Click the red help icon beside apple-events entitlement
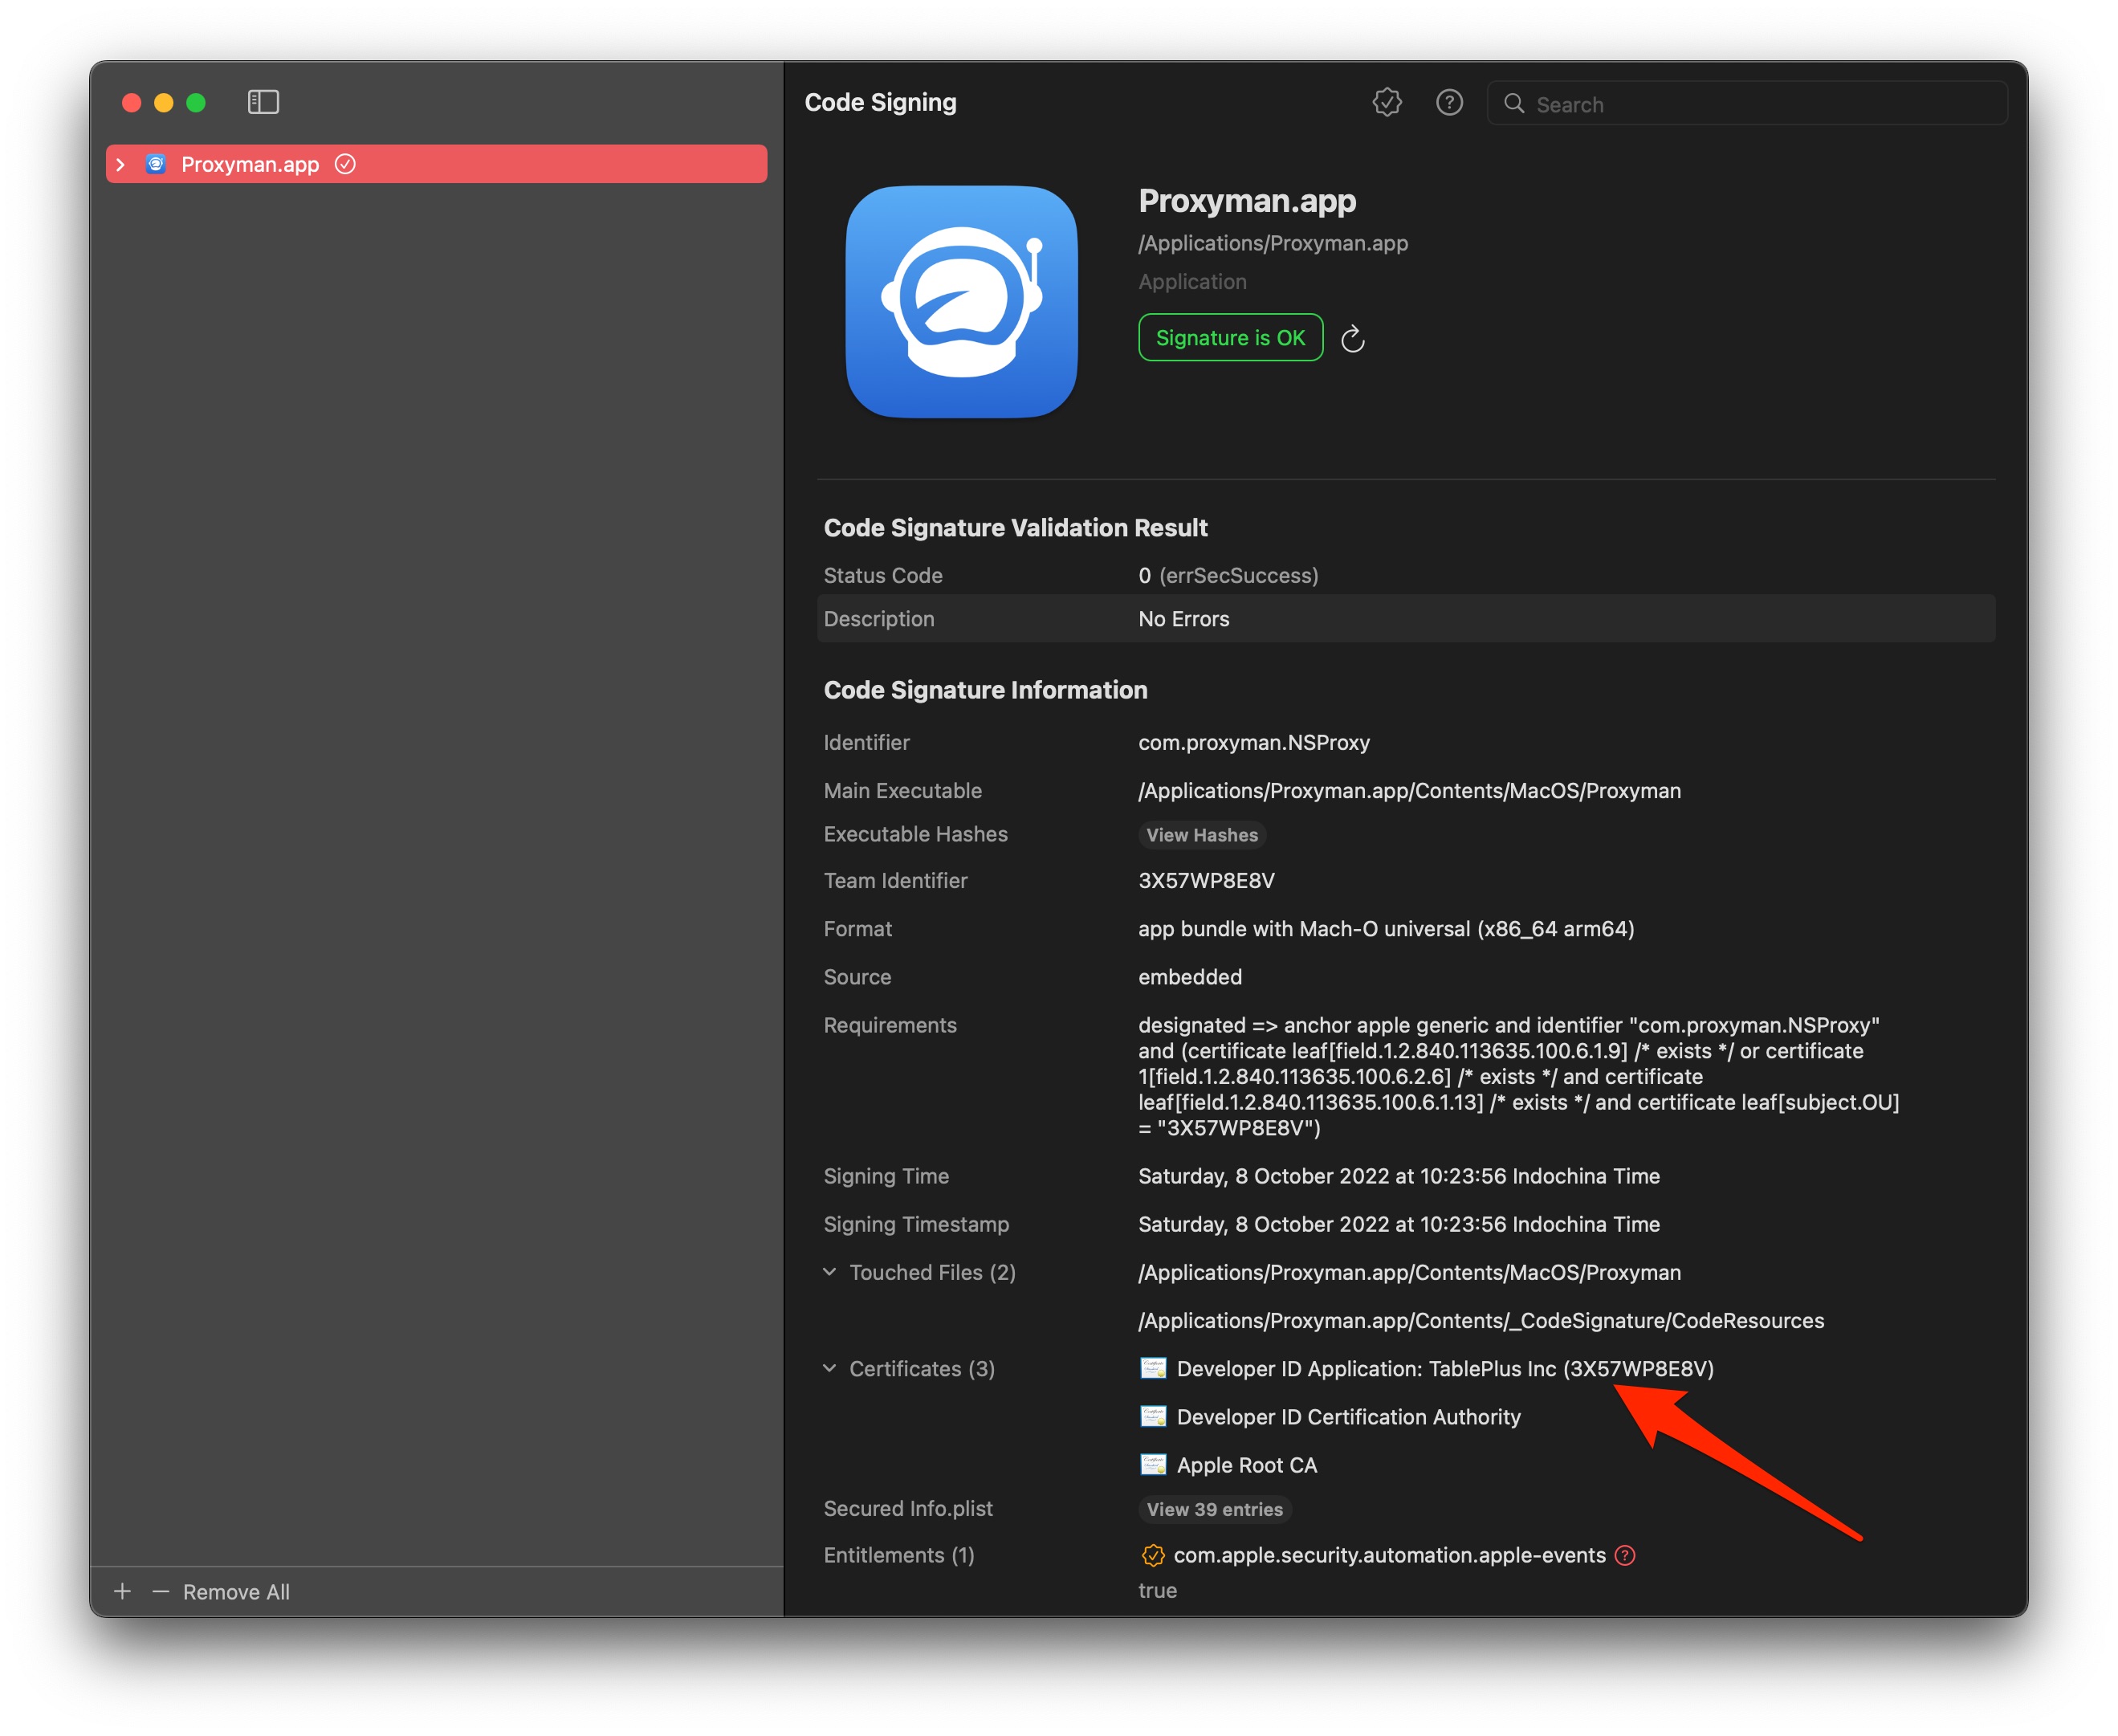The height and width of the screenshot is (1736, 2118). click(1625, 1555)
